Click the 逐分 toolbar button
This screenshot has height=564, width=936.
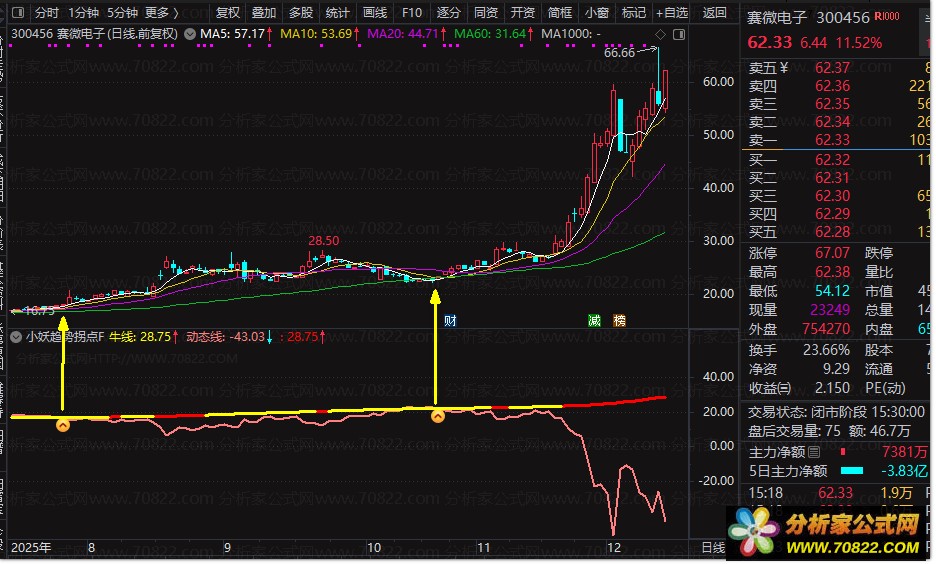point(448,12)
